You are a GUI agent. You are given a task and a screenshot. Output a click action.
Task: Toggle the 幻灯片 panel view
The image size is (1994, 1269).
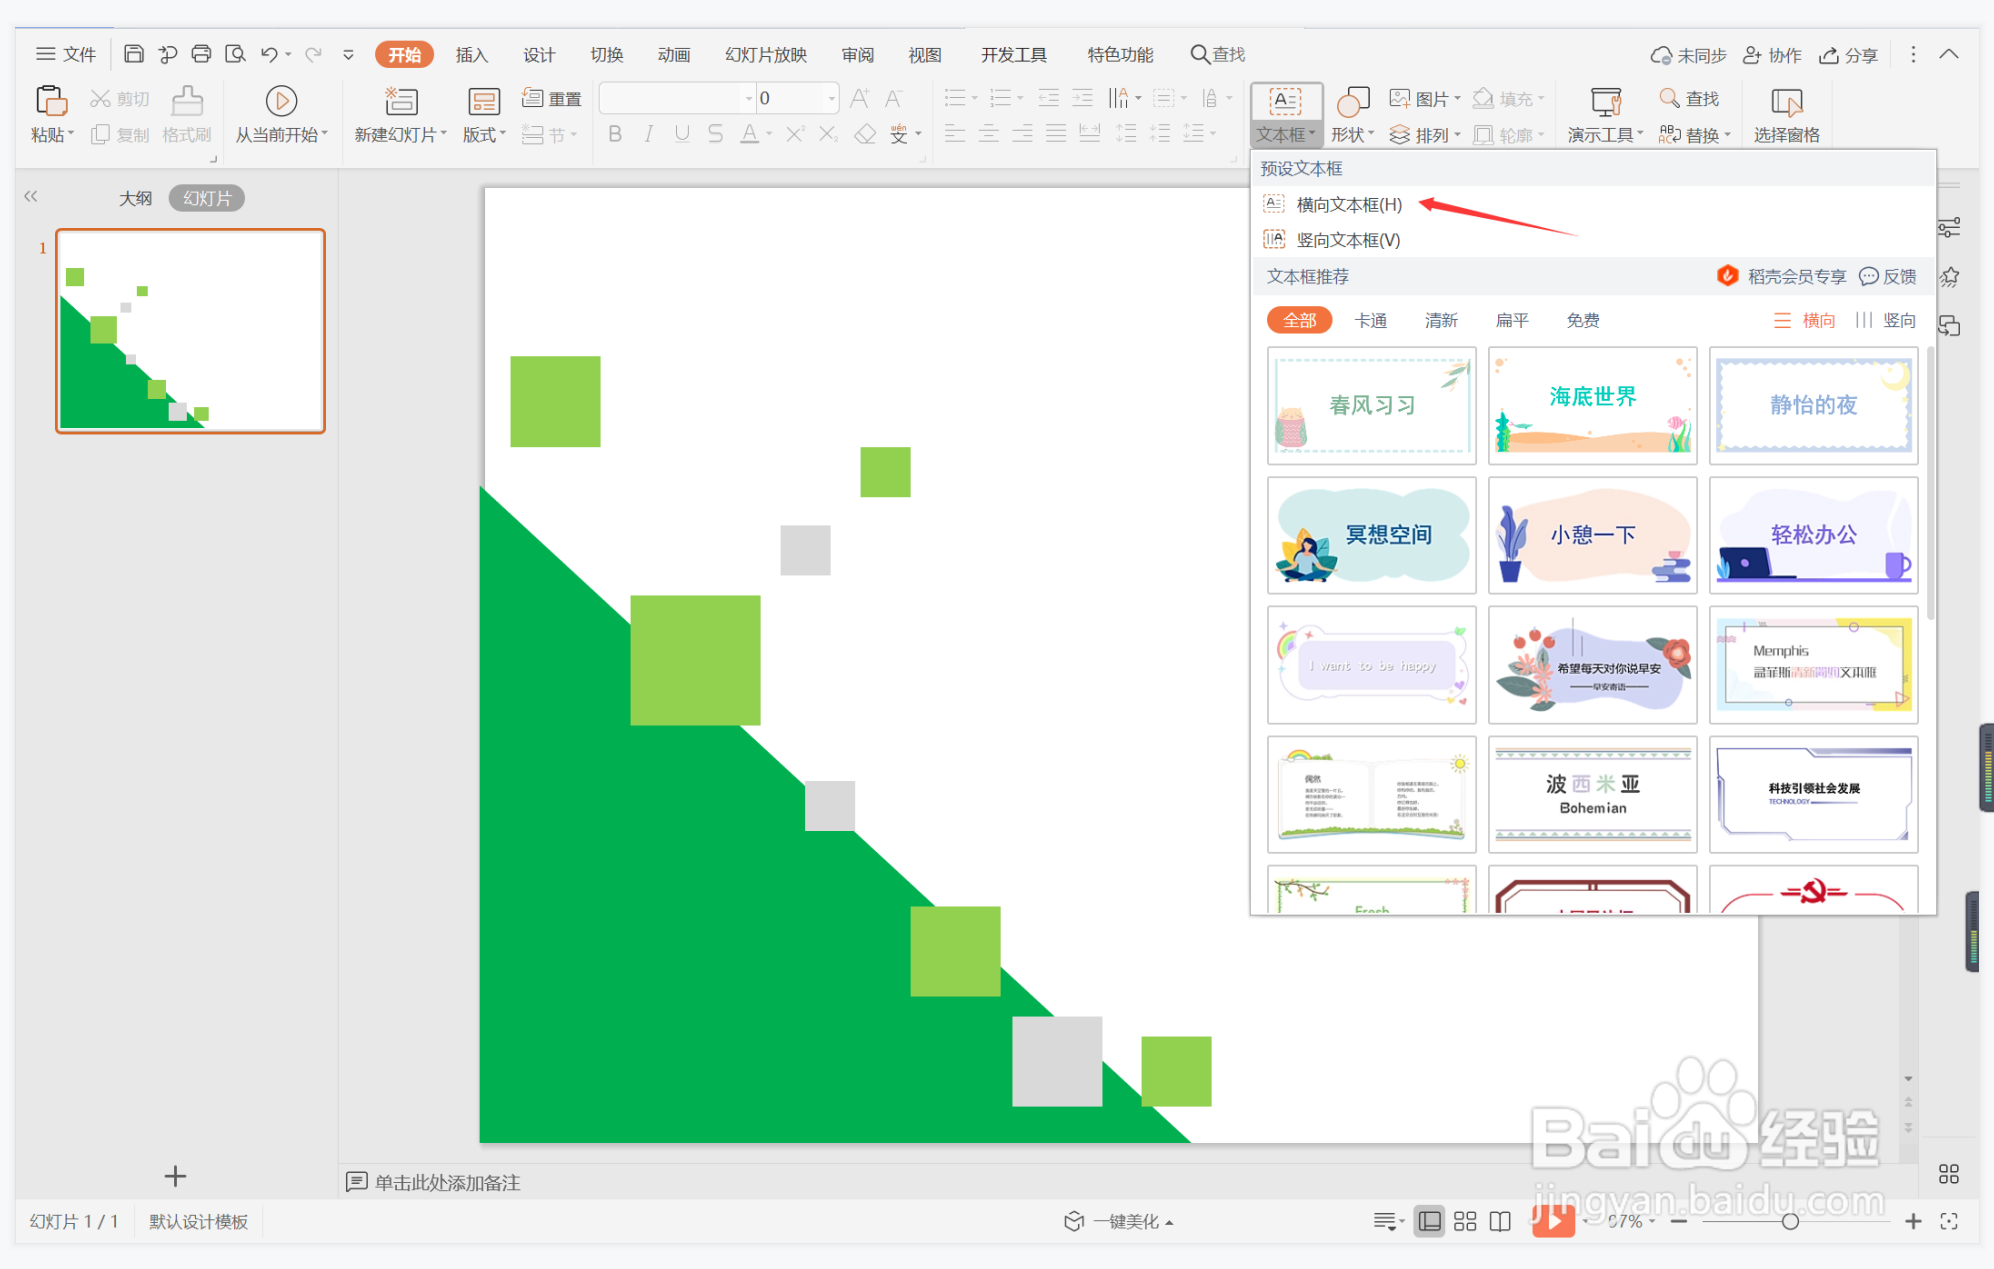[x=207, y=198]
